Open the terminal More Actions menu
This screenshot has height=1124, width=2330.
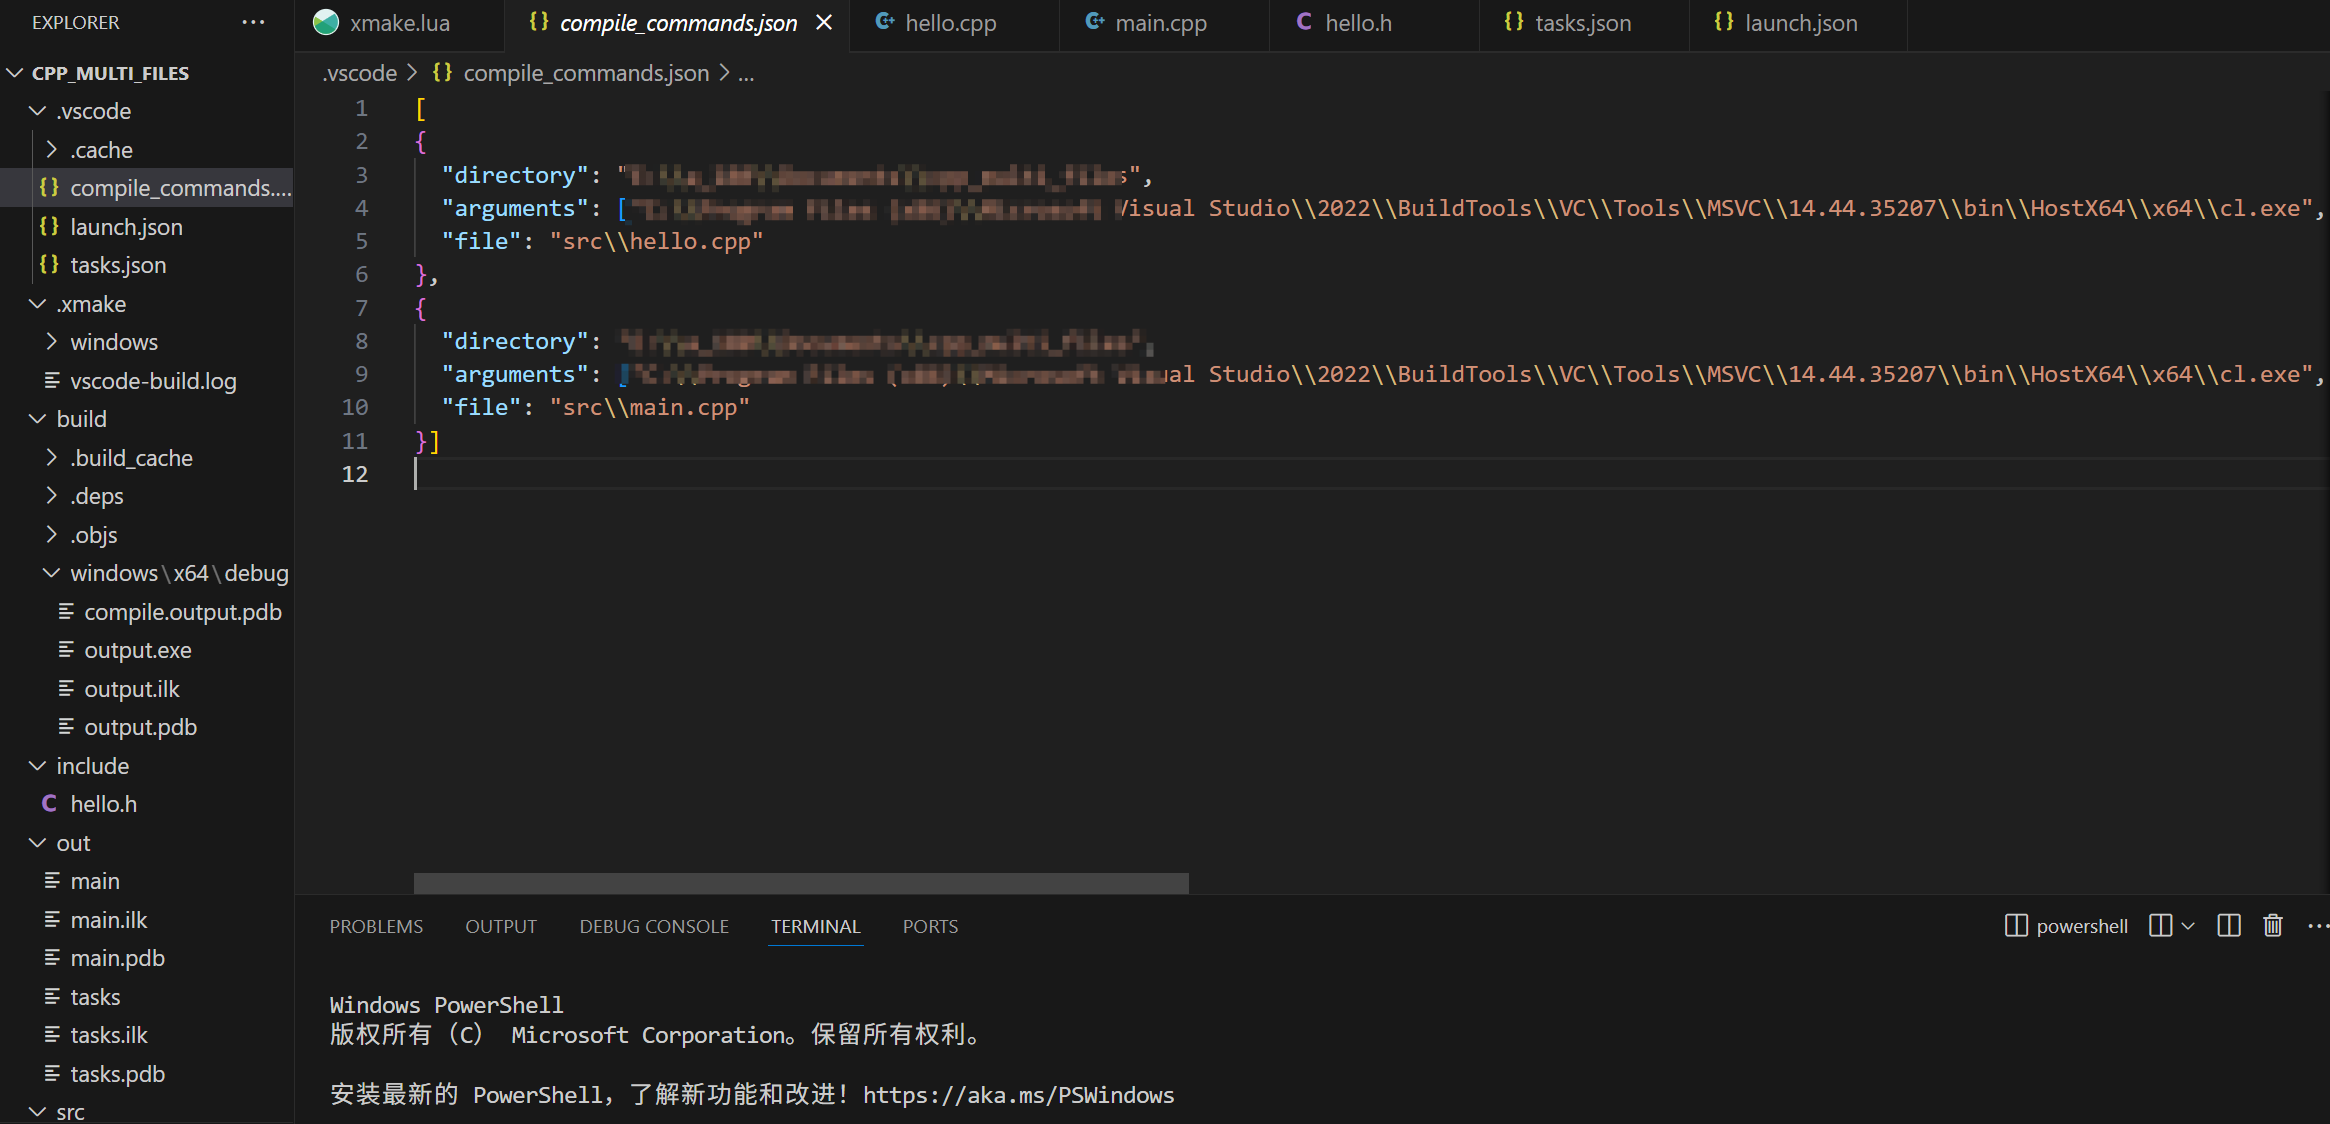pos(2318,925)
